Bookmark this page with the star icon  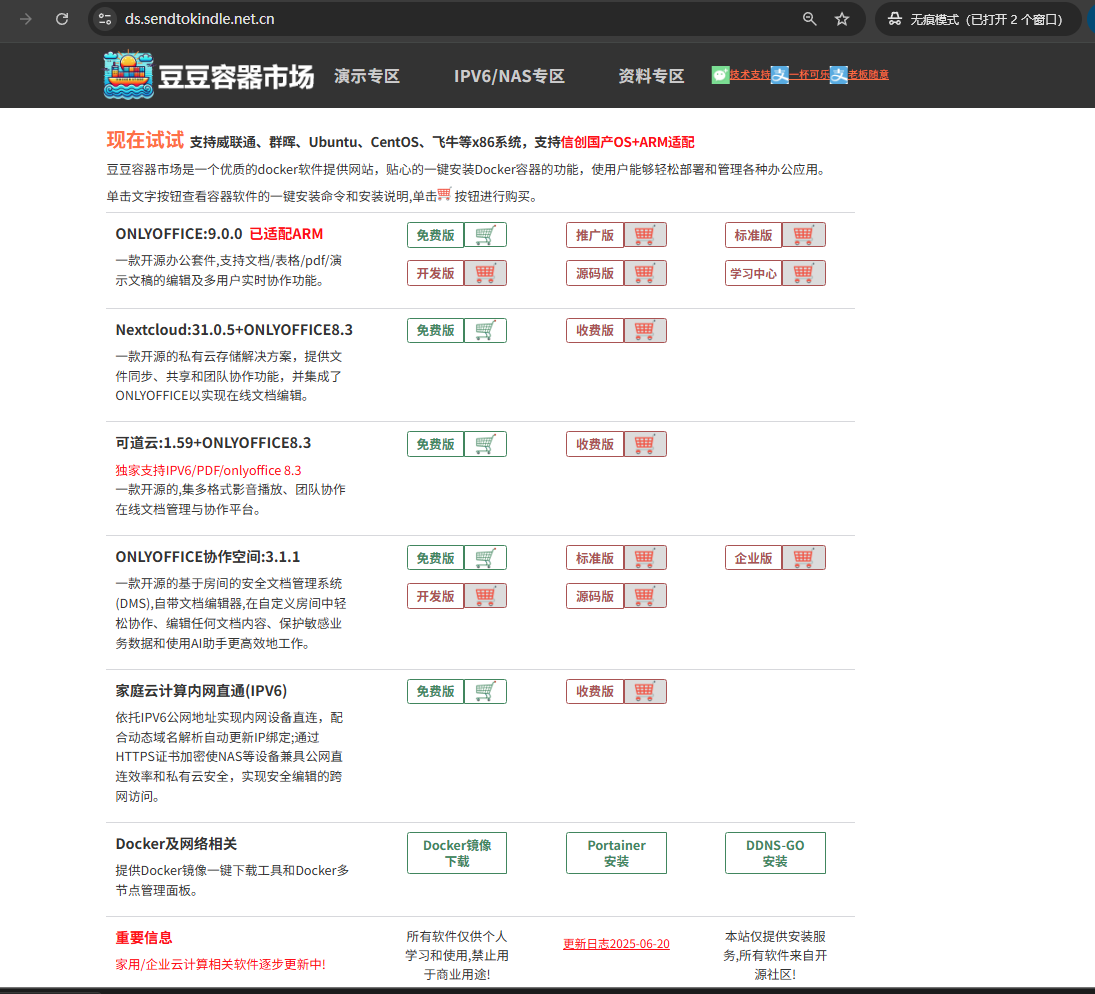point(842,19)
